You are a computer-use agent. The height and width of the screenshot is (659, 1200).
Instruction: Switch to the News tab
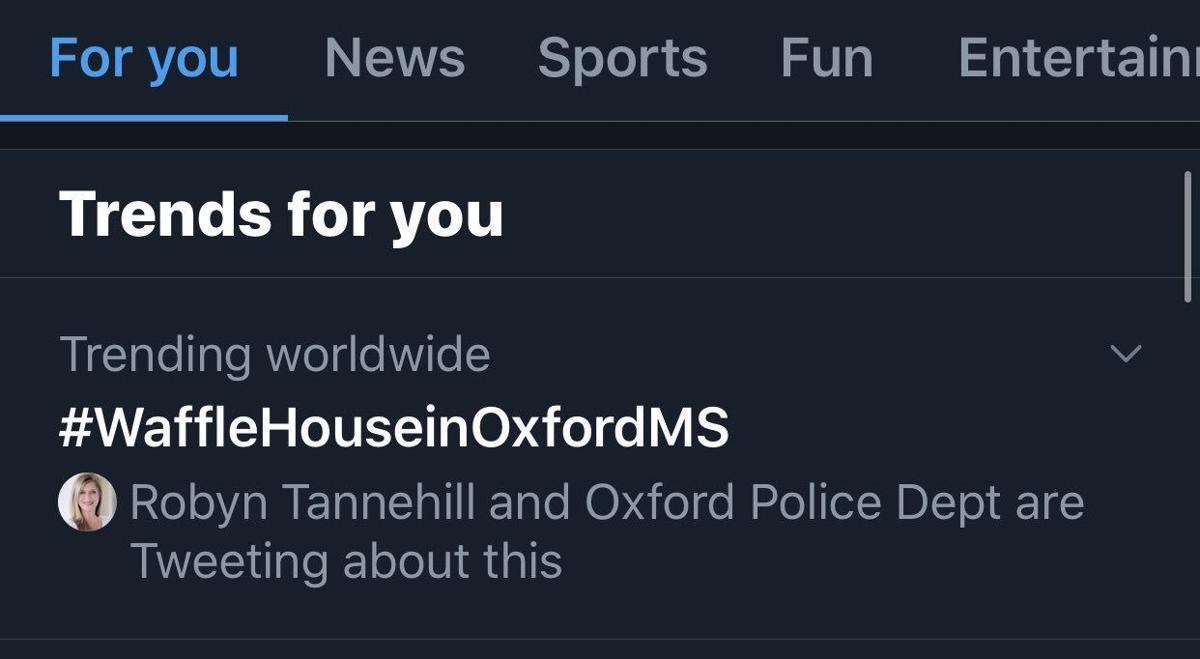pos(395,57)
